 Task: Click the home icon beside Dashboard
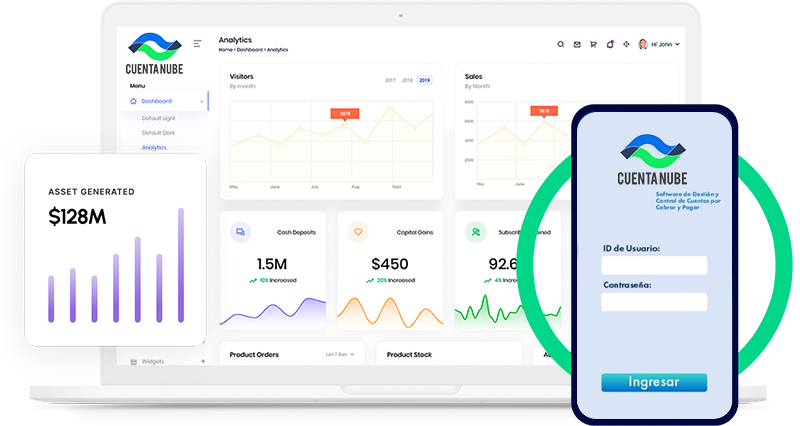coord(133,101)
